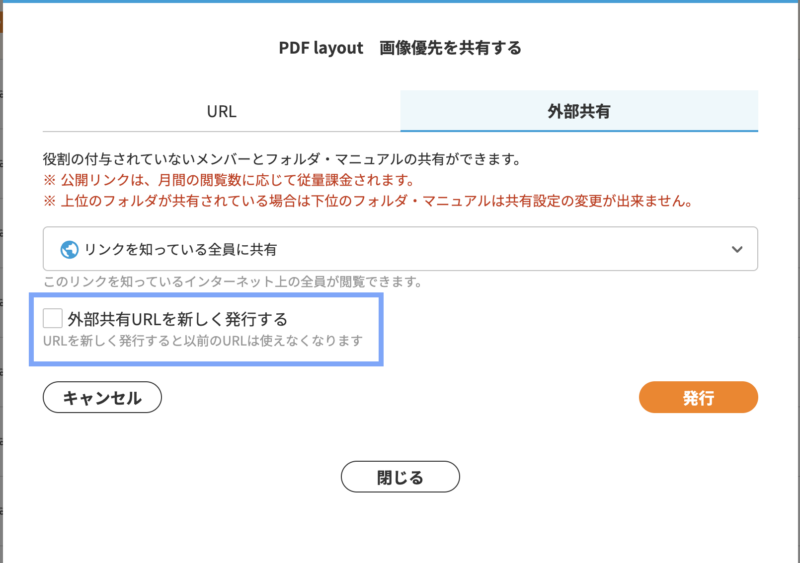Enable 外部共有URLを新しく発行する checkbox
The height and width of the screenshot is (563, 800).
[x=53, y=318]
